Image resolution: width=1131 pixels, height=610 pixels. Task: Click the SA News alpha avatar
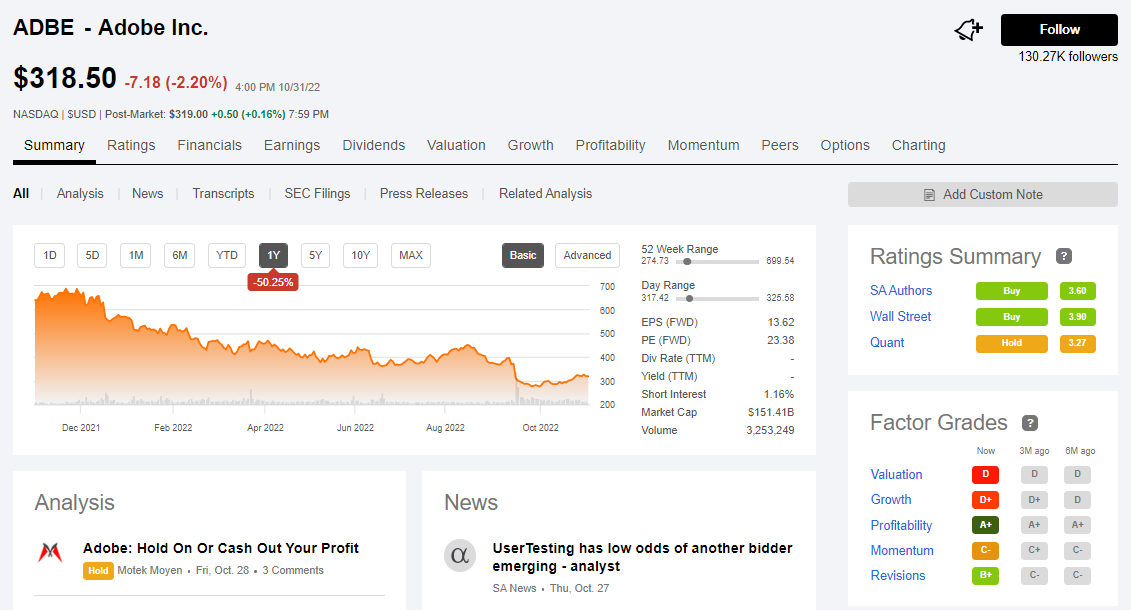[459, 555]
